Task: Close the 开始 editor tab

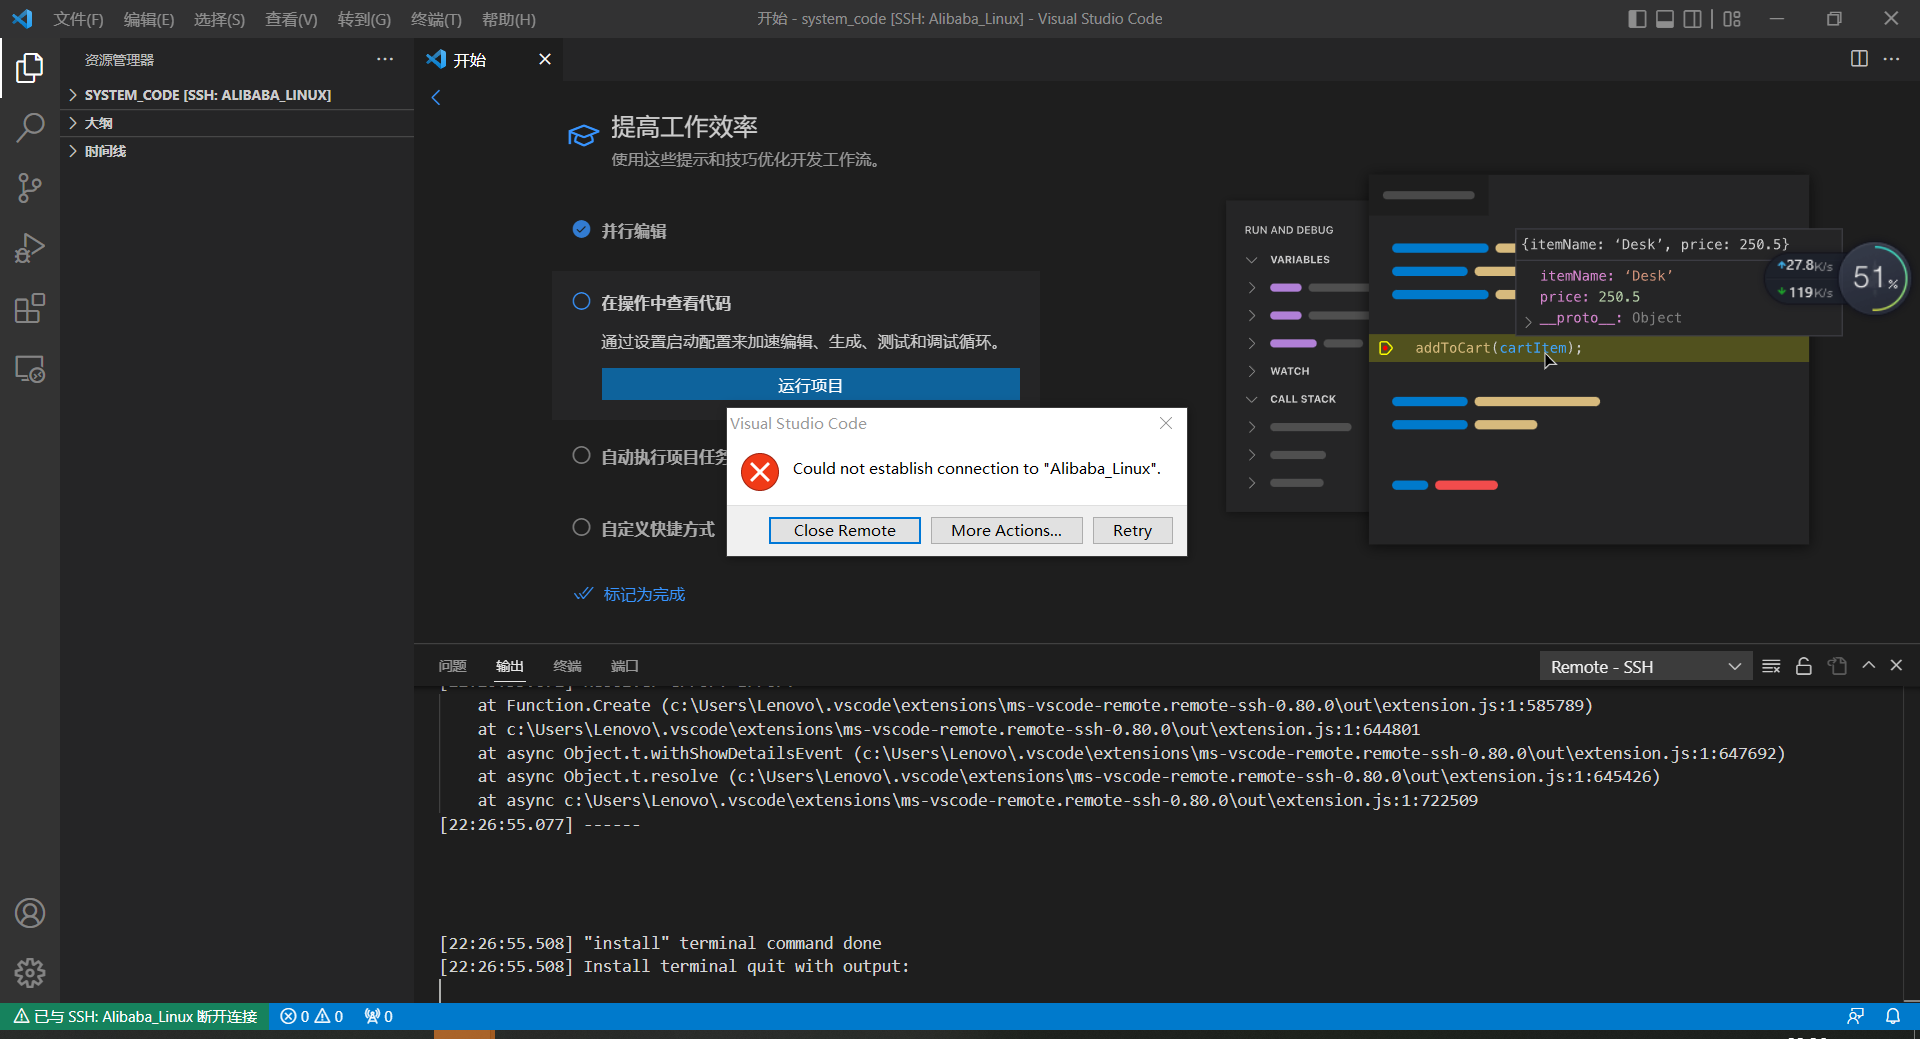Action: click(x=545, y=59)
